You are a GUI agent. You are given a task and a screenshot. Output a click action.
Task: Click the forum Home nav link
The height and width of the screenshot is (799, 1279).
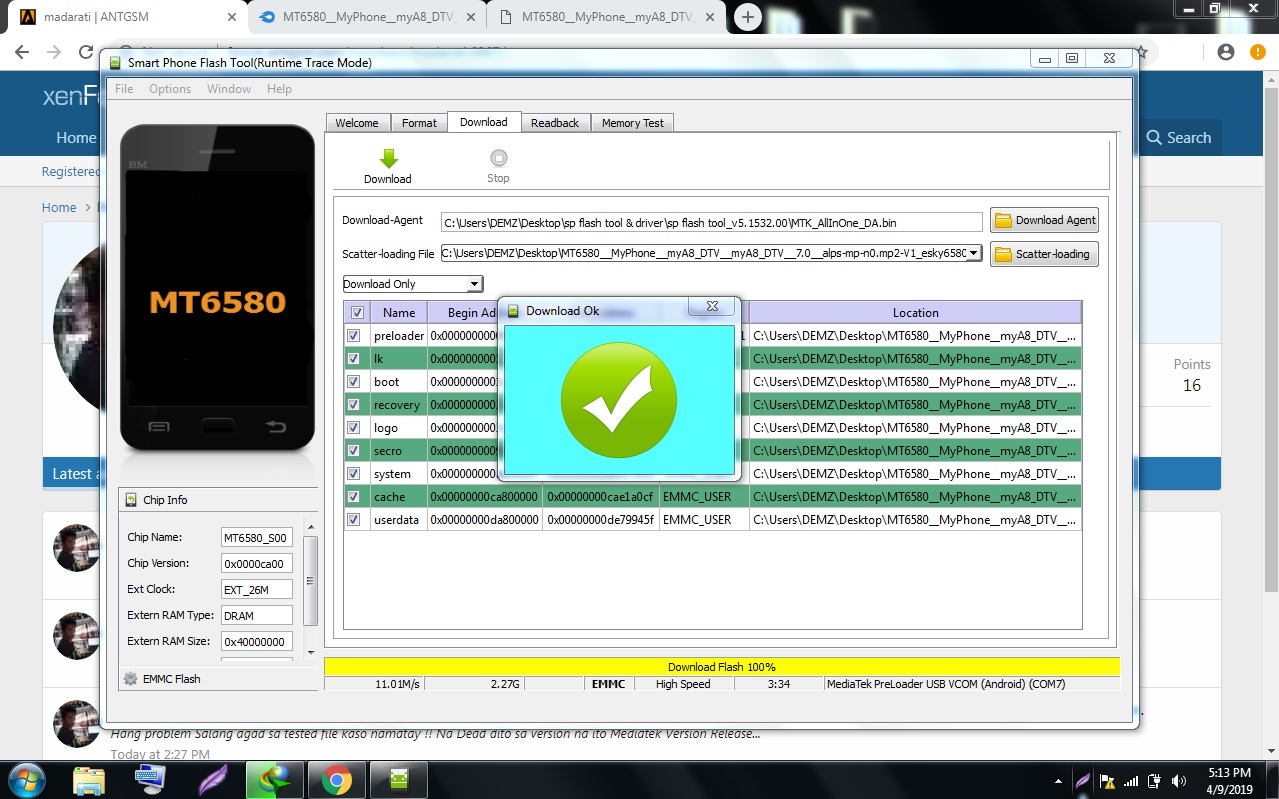[x=76, y=138]
